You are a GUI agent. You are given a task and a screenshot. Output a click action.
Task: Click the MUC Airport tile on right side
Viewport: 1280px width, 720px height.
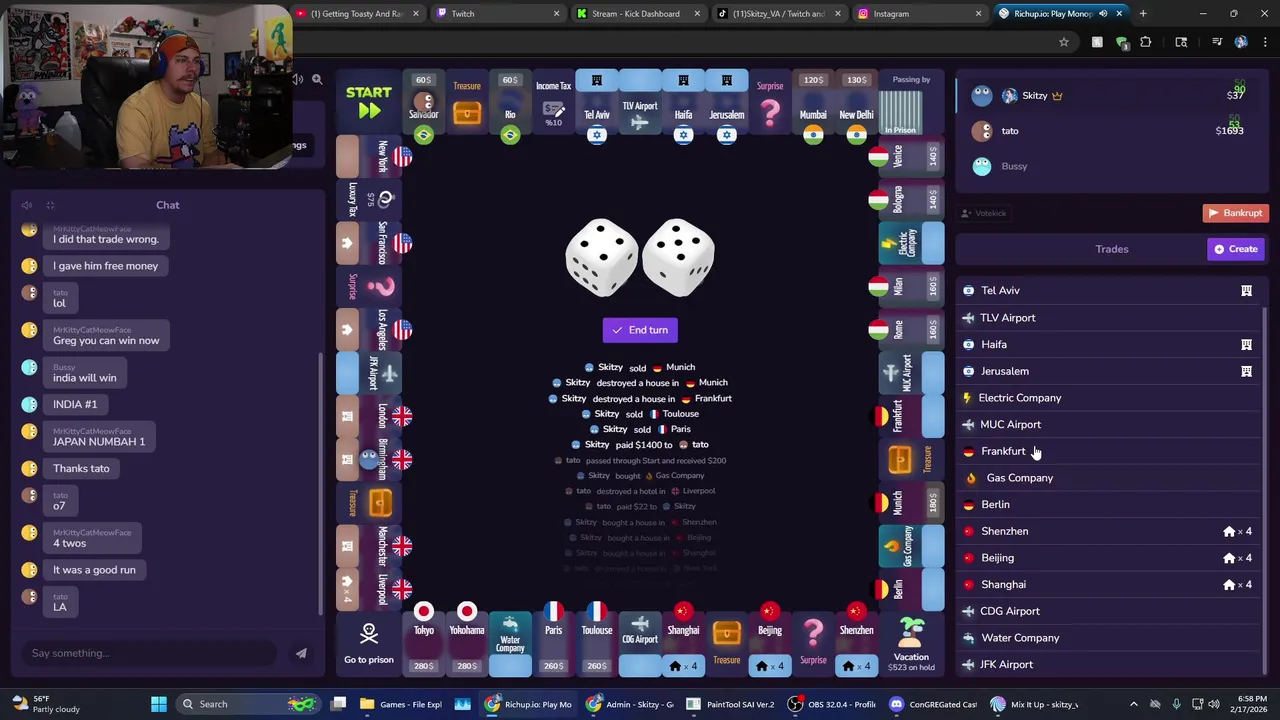click(x=911, y=373)
